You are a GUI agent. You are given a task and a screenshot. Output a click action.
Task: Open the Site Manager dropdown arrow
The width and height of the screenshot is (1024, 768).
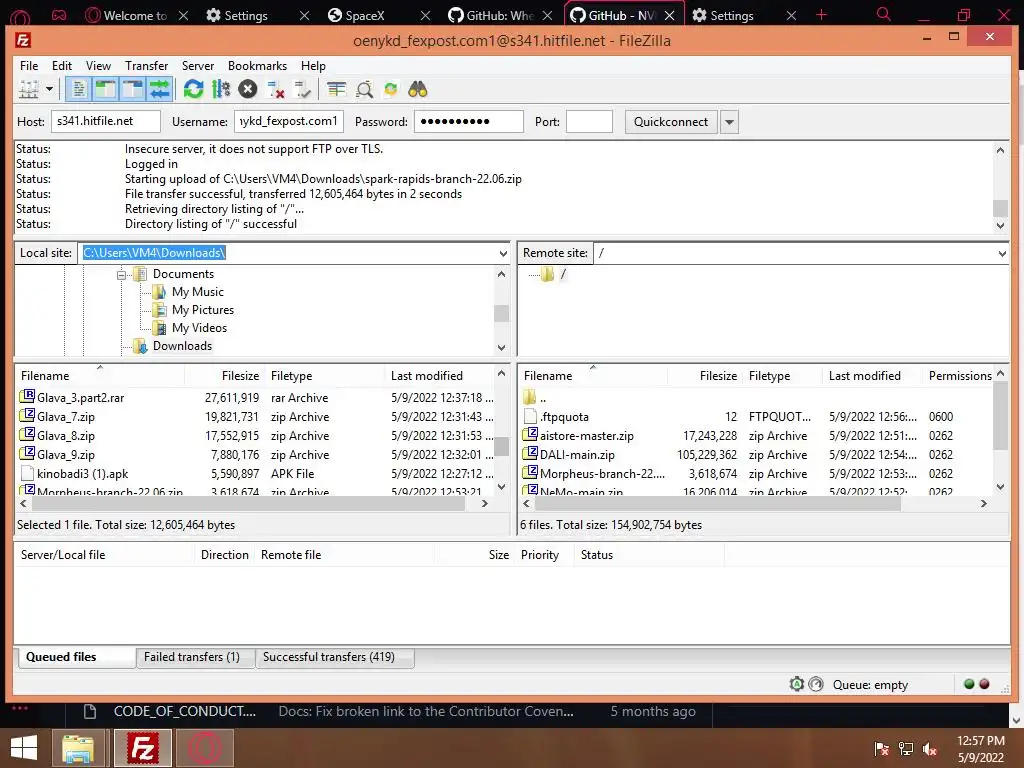point(50,89)
